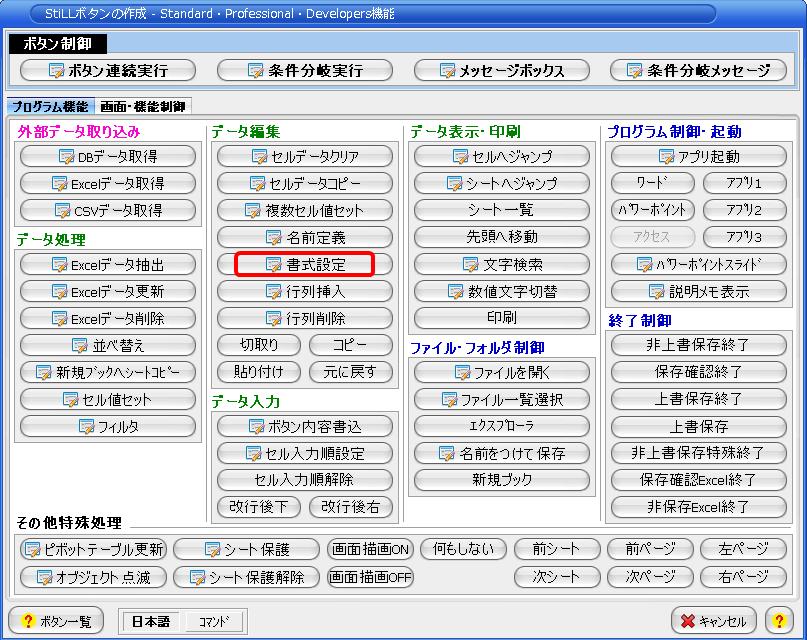The image size is (807, 640).
Task: Click the パワーポイント button
Action: pyautogui.click(x=653, y=210)
